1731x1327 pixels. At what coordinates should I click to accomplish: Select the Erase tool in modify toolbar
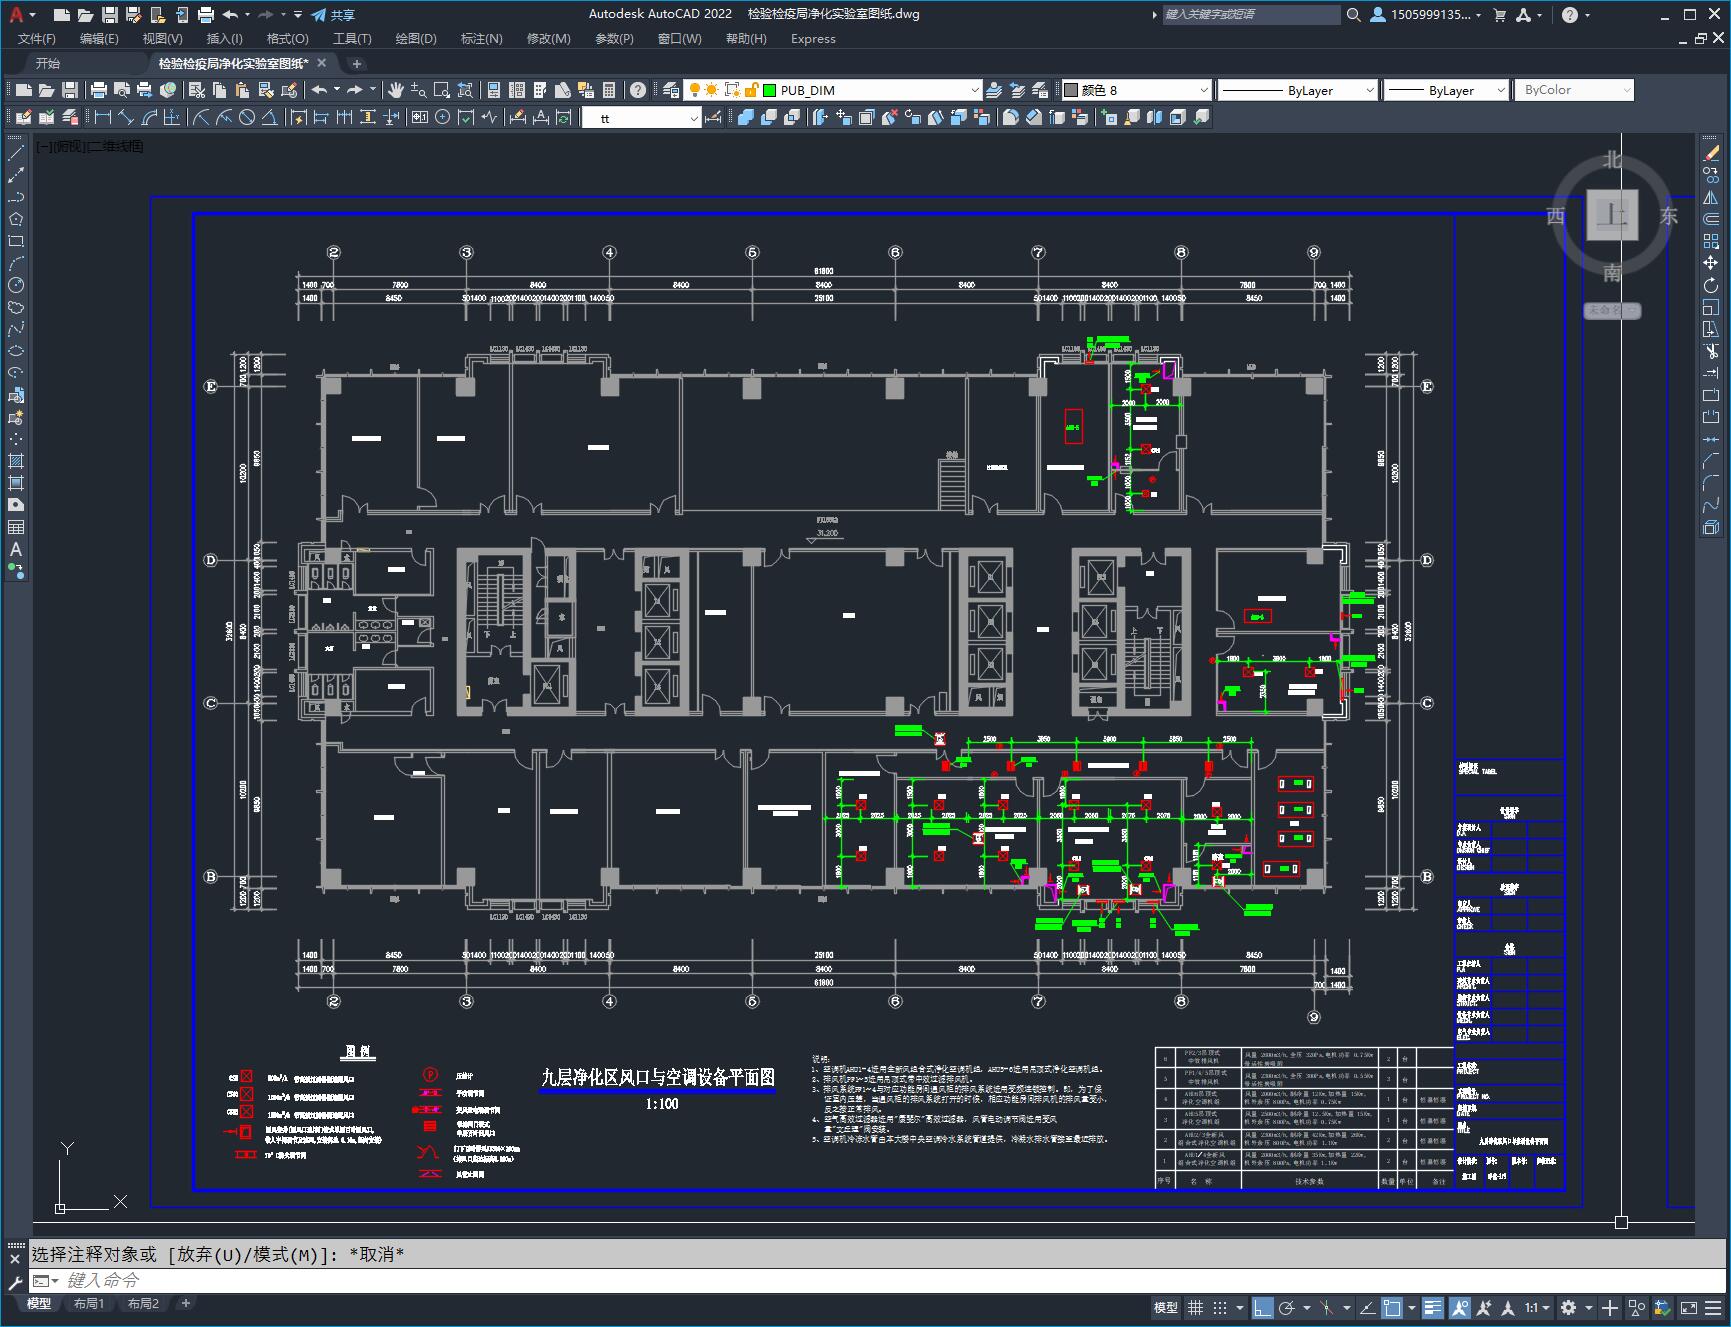pos(1711,154)
